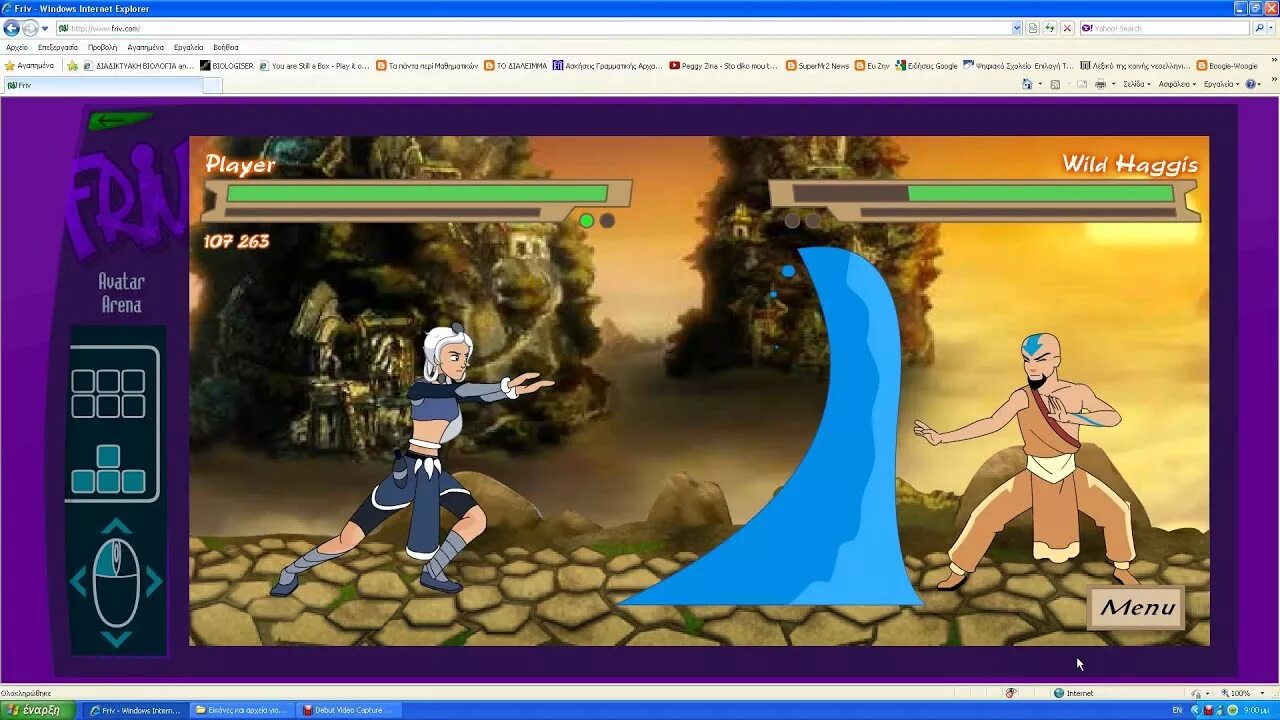The image size is (1280, 720).
Task: Click the search magnifier icon
Action: tap(1258, 28)
